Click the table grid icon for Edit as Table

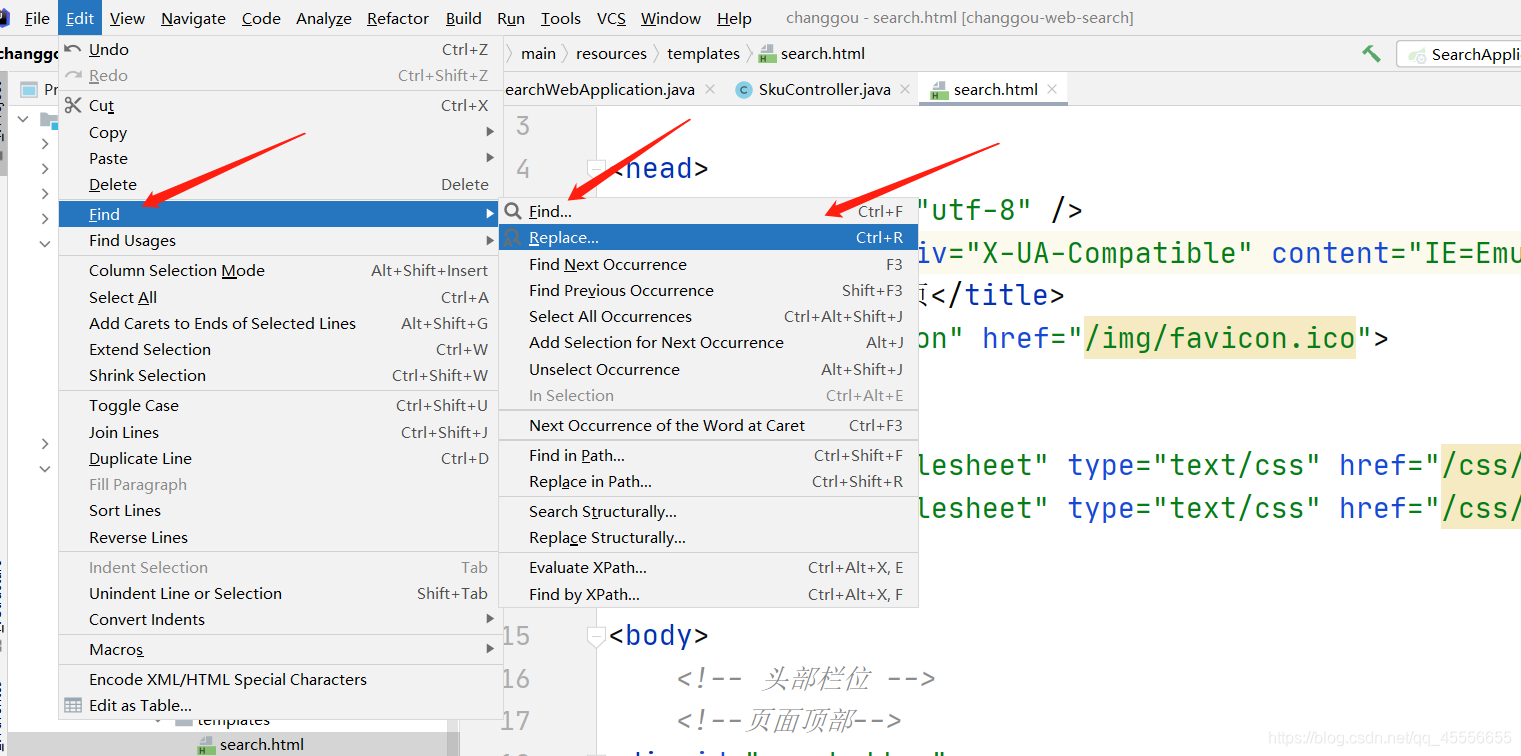point(73,705)
